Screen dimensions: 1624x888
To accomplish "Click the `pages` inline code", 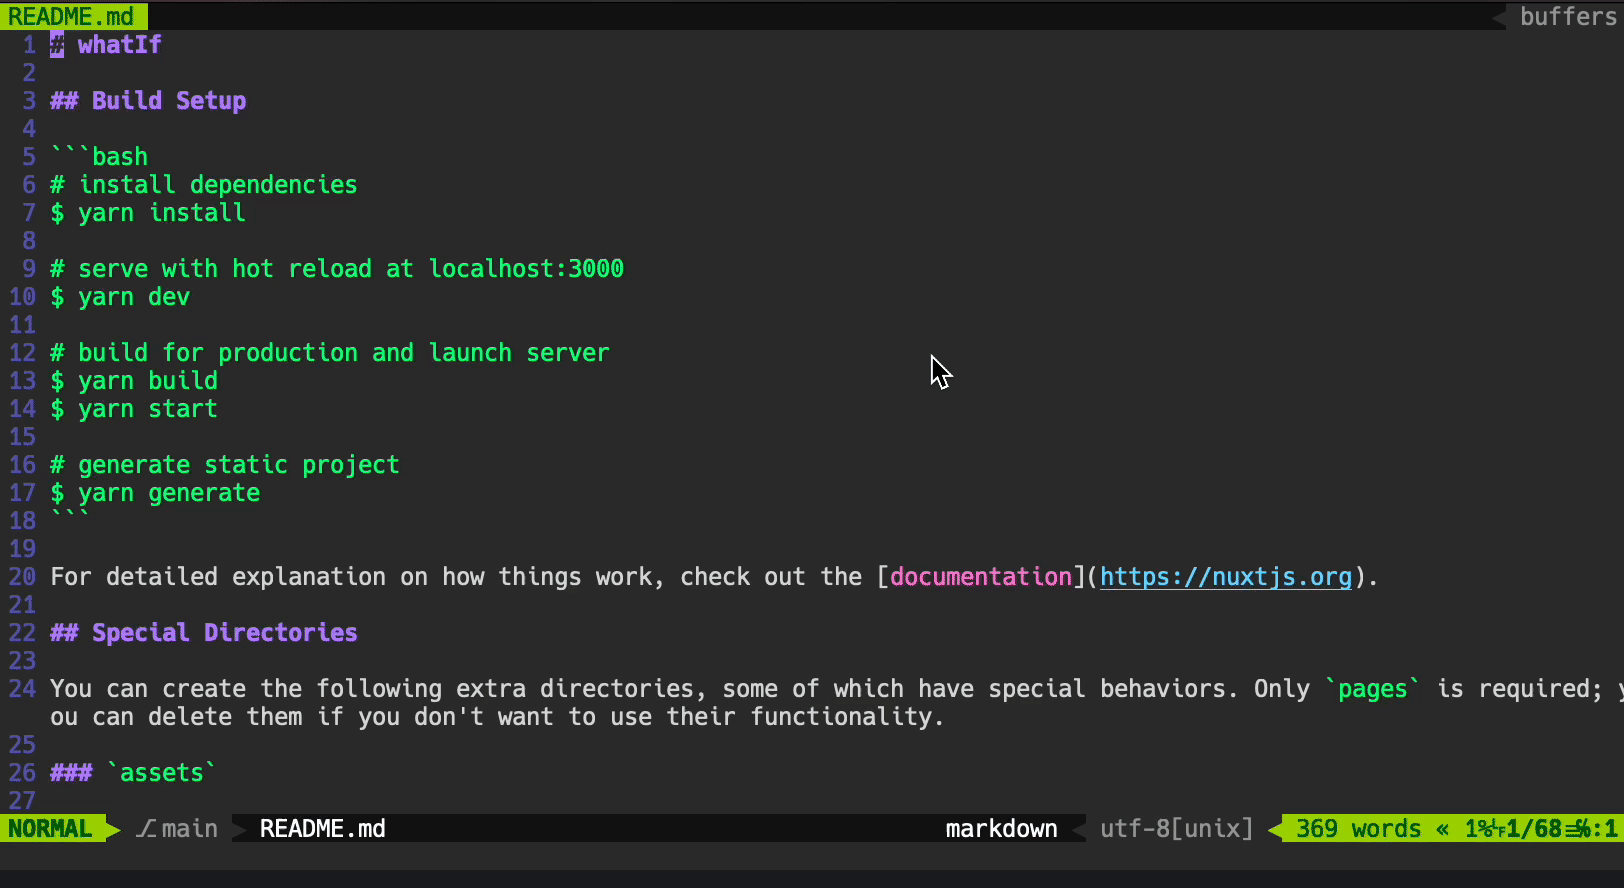I will [1372, 689].
